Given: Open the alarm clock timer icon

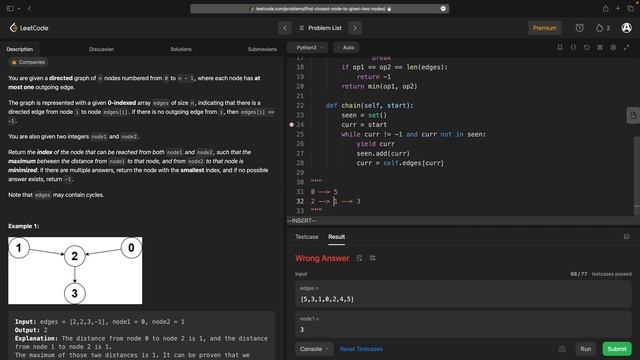Looking at the screenshot, I should 579,28.
